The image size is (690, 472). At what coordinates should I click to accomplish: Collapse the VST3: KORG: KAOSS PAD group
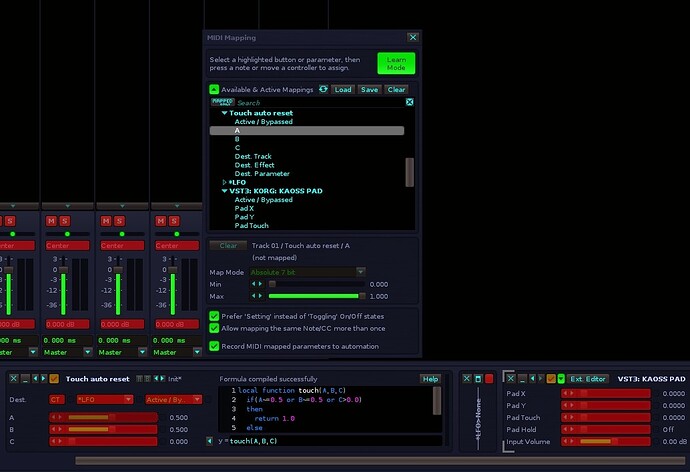[225, 190]
